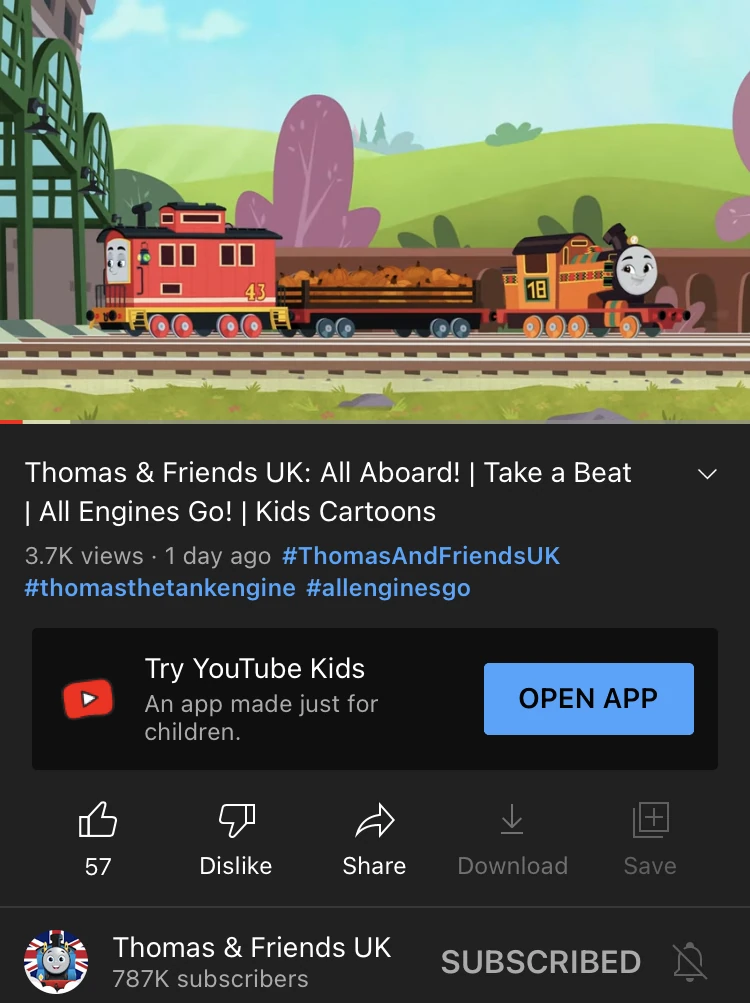Tap the Save to playlist icon

650,819
